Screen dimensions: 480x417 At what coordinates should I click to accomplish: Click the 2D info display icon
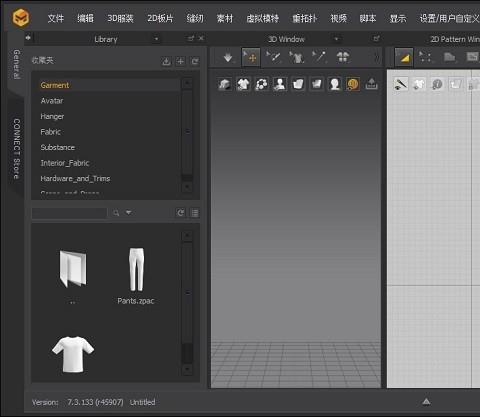[437, 84]
